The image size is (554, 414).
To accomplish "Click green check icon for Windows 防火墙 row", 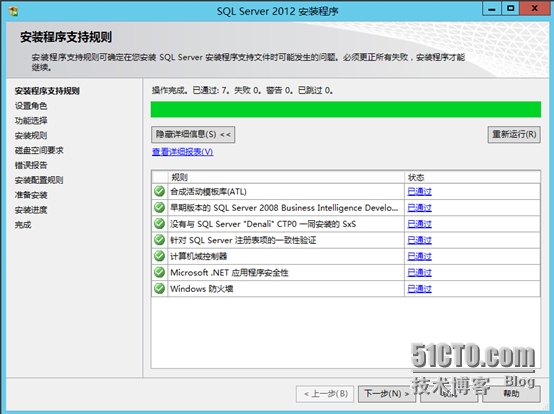I will click(159, 289).
